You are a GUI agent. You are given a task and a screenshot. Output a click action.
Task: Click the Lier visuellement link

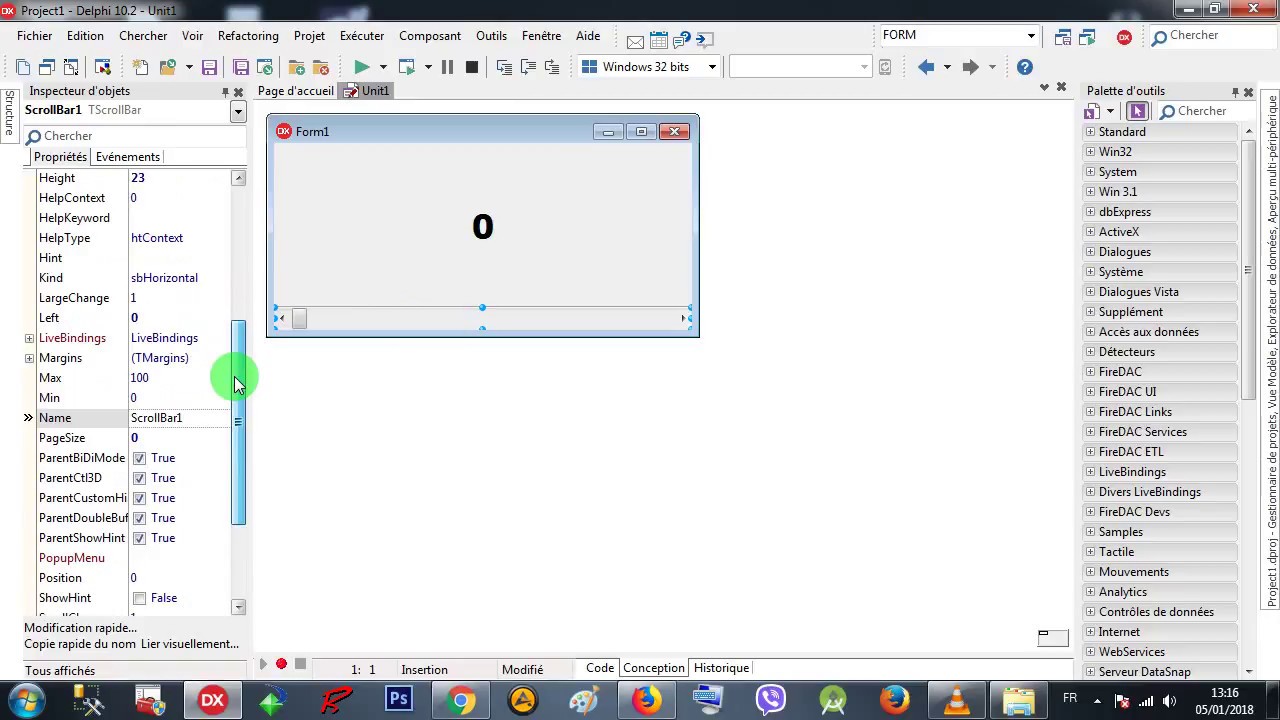tap(190, 644)
